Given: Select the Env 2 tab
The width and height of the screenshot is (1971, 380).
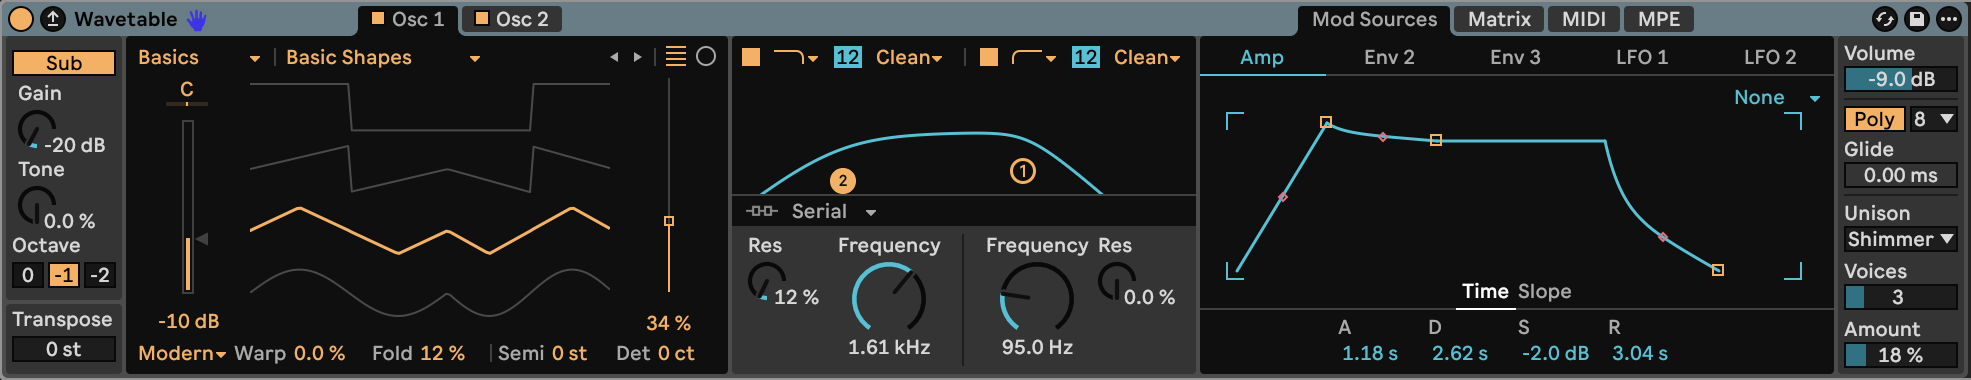Looking at the screenshot, I should point(1389,58).
